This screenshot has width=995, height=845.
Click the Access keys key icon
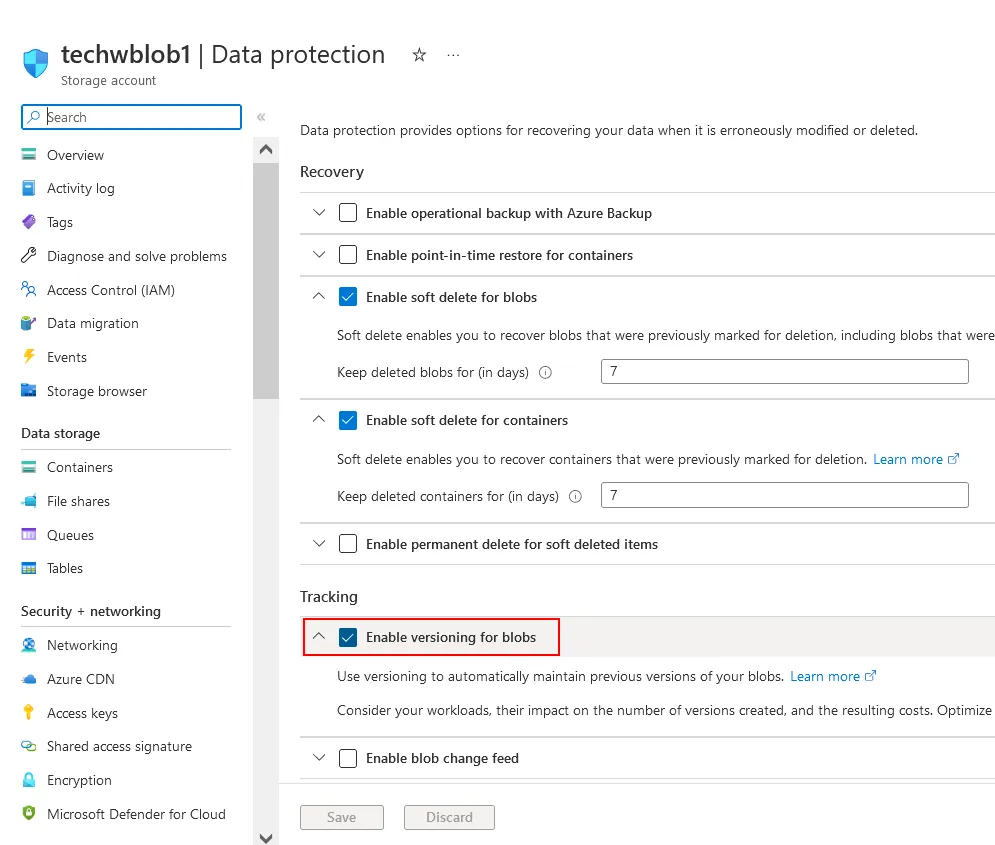coord(28,713)
